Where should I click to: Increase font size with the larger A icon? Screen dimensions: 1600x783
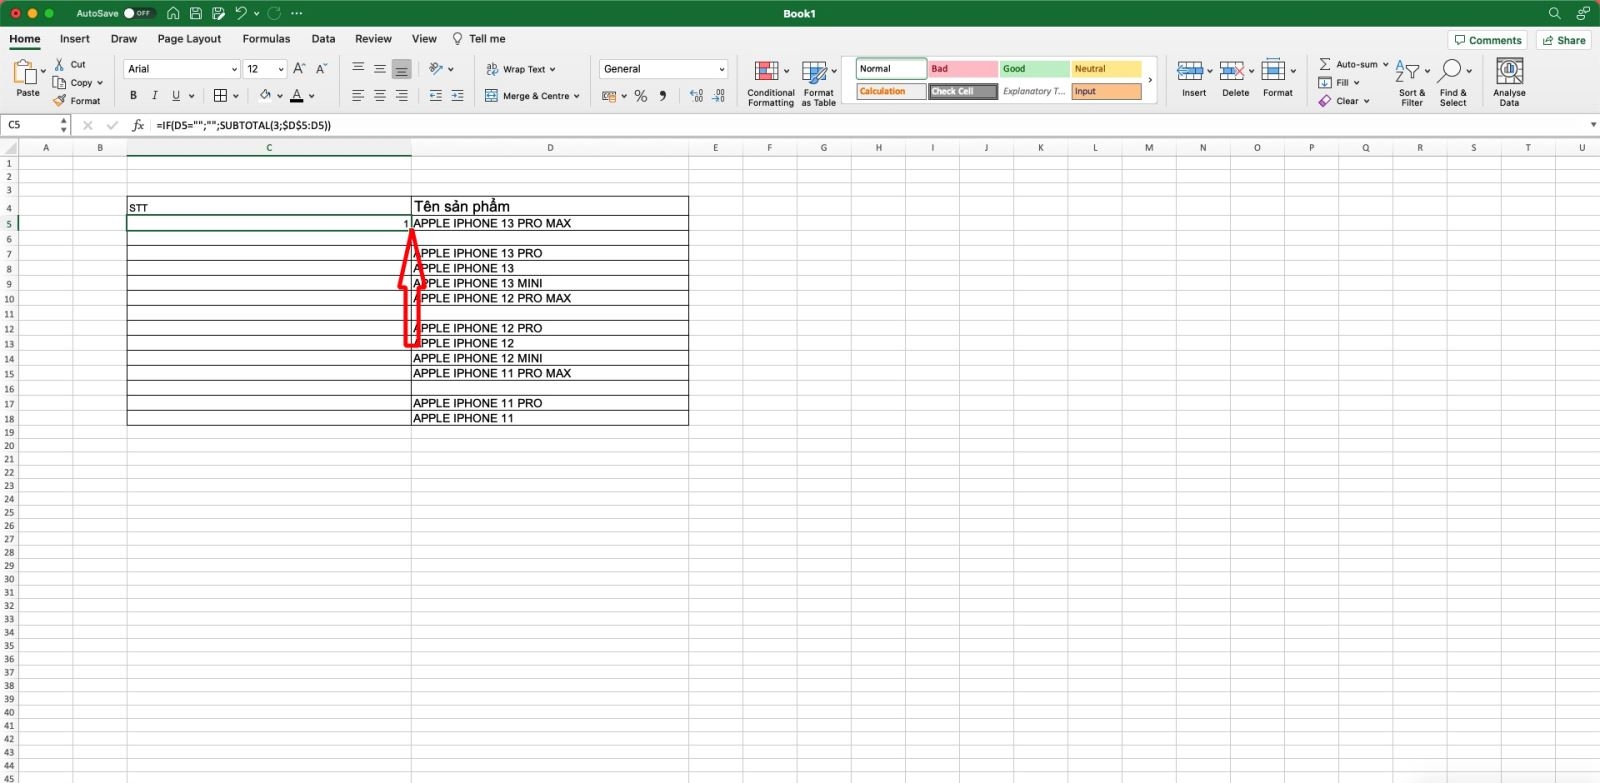tap(299, 69)
